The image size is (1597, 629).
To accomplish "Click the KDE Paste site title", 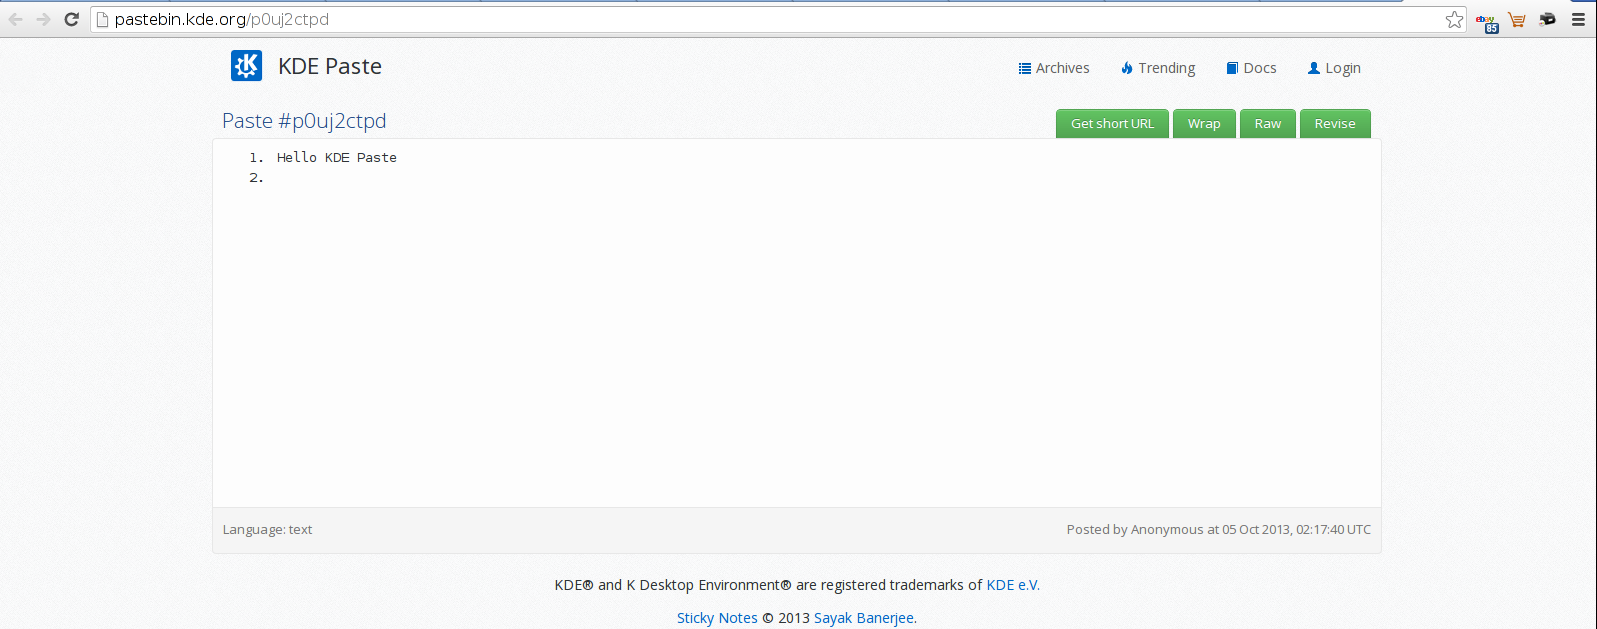I will click(x=330, y=66).
